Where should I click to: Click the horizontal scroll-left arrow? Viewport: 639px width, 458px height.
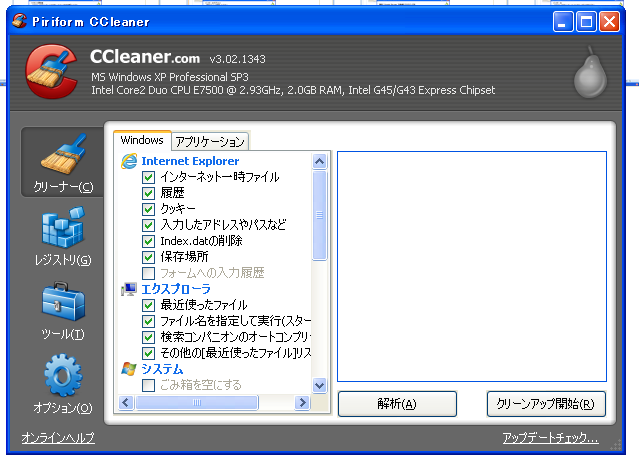(126, 403)
